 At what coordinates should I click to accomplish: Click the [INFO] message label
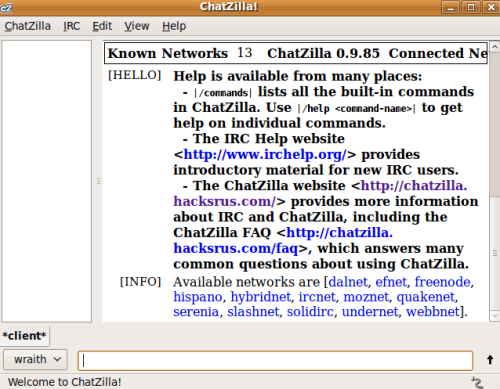140,282
